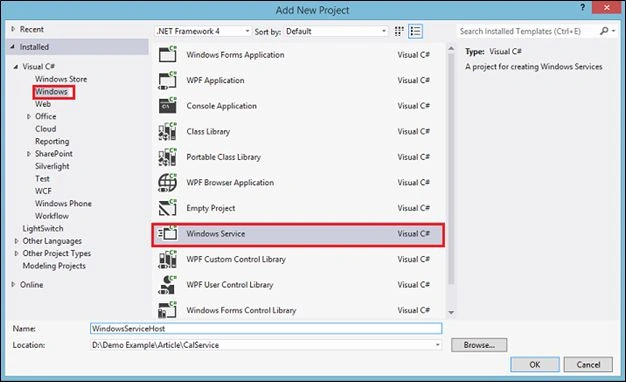Select the Web category
The image size is (626, 382).
[x=43, y=104]
